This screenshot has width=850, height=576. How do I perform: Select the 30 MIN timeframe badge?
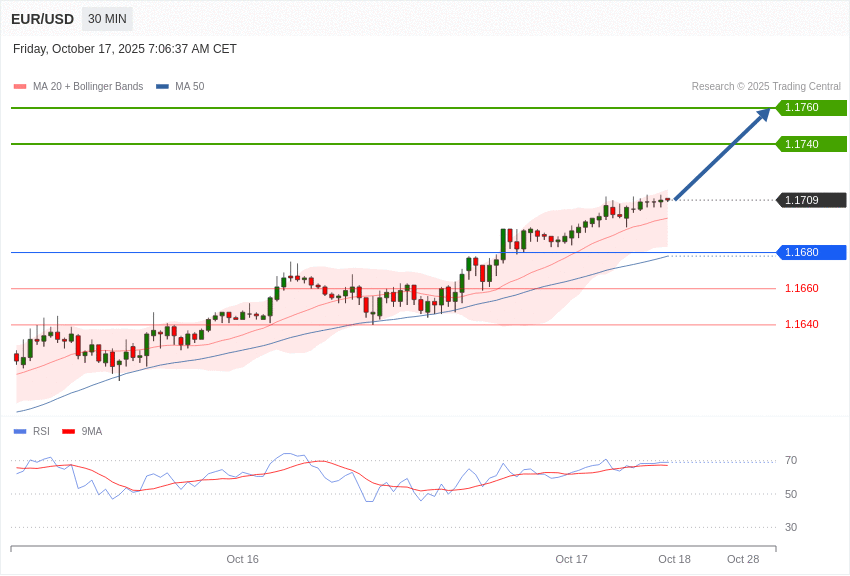(x=107, y=19)
